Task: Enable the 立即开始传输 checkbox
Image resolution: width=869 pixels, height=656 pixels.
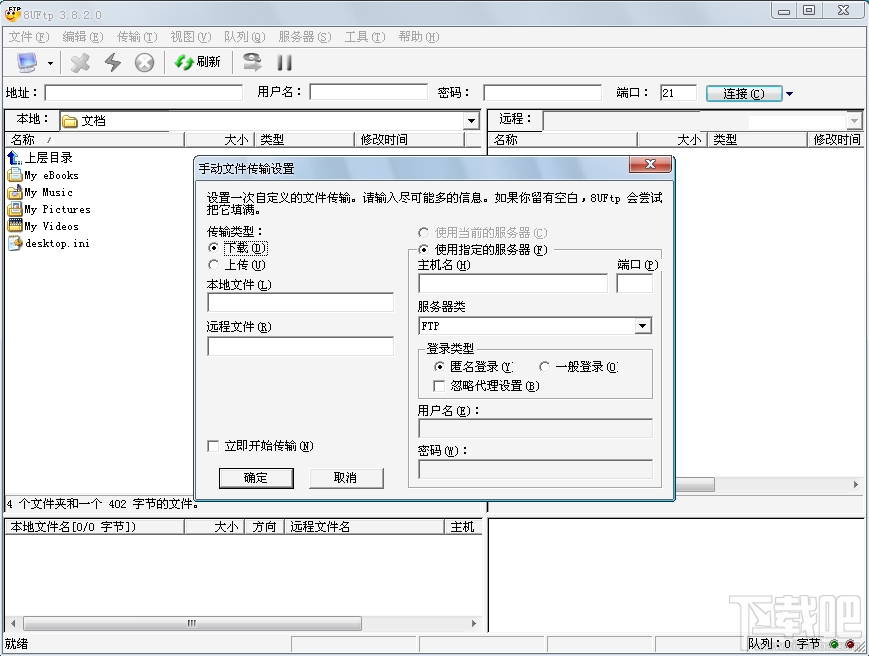Action: (213, 446)
